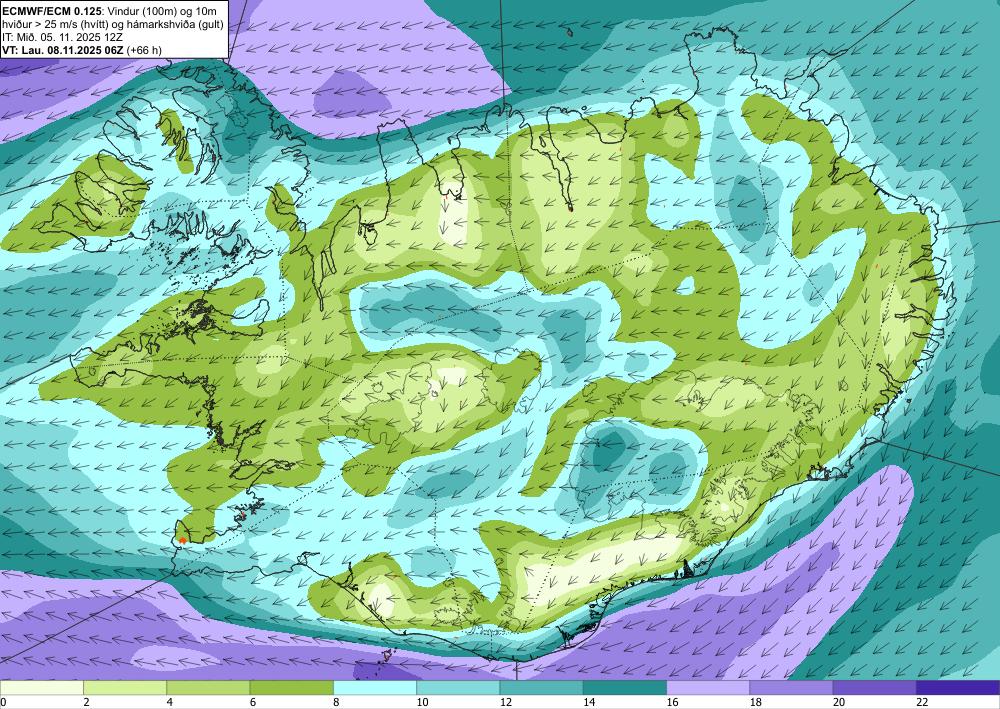Click the medium teal 12–14 m/s legend swatch

[x=541, y=688]
